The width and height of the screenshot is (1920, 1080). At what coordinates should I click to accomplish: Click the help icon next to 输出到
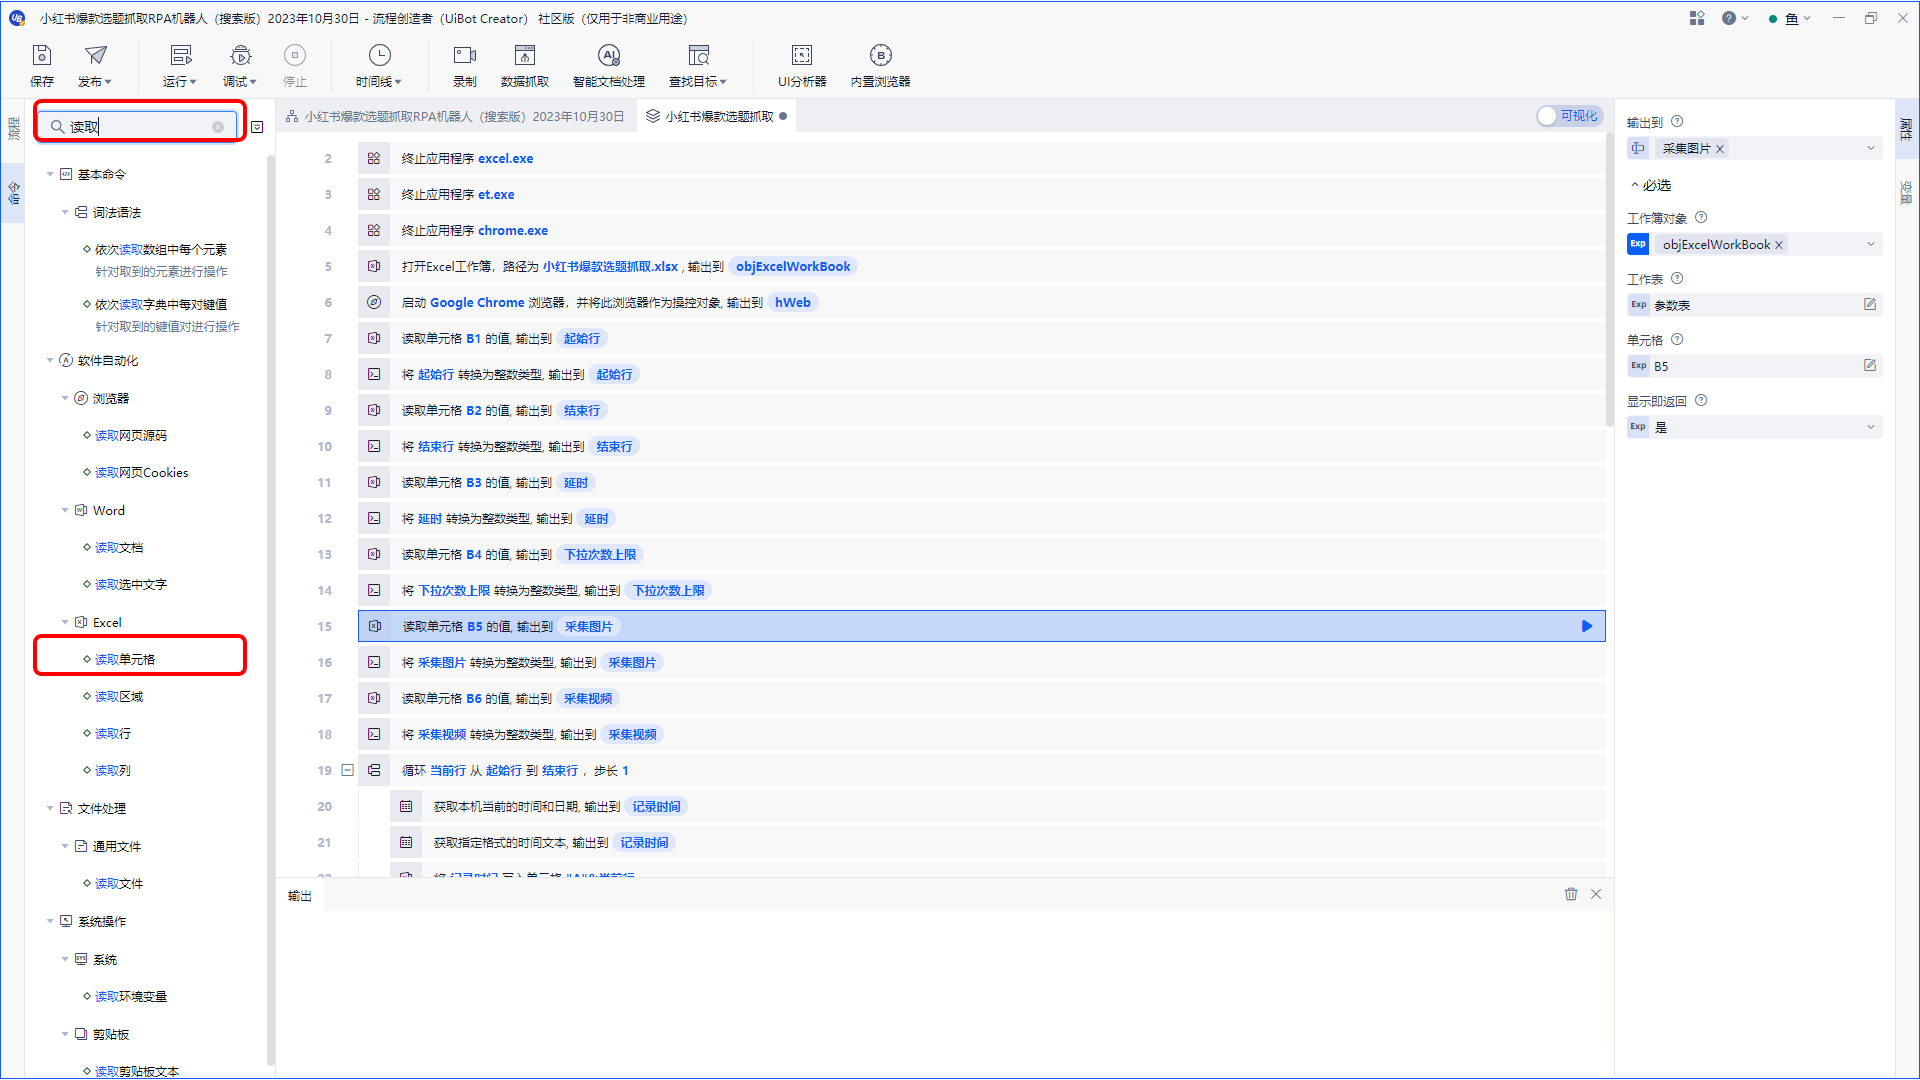point(1677,121)
